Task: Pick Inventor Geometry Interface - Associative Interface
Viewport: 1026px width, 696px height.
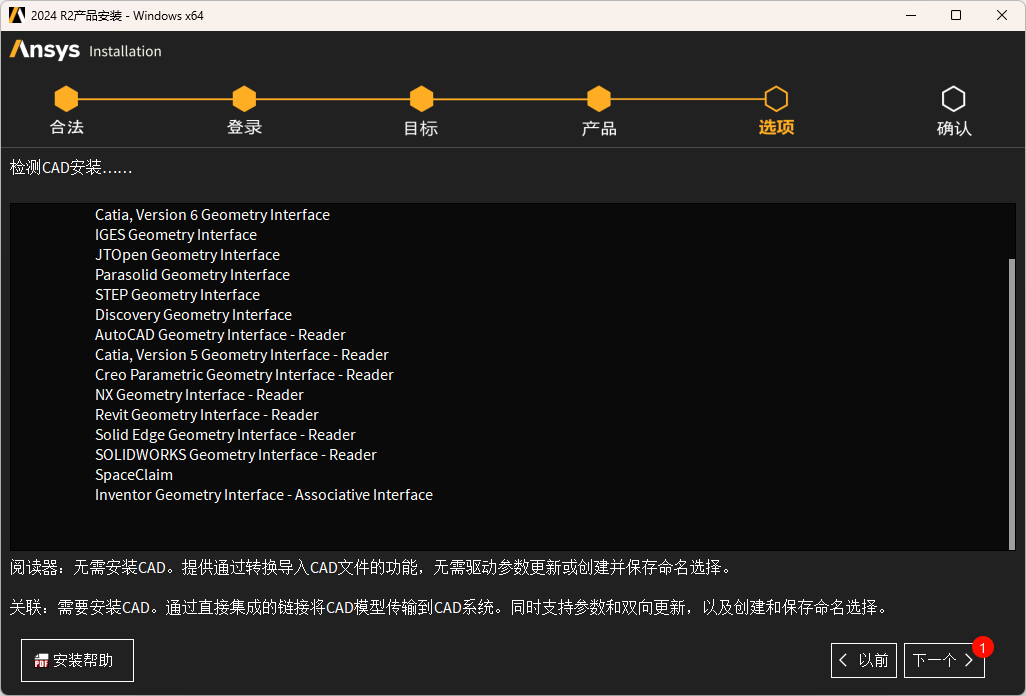Action: point(263,495)
